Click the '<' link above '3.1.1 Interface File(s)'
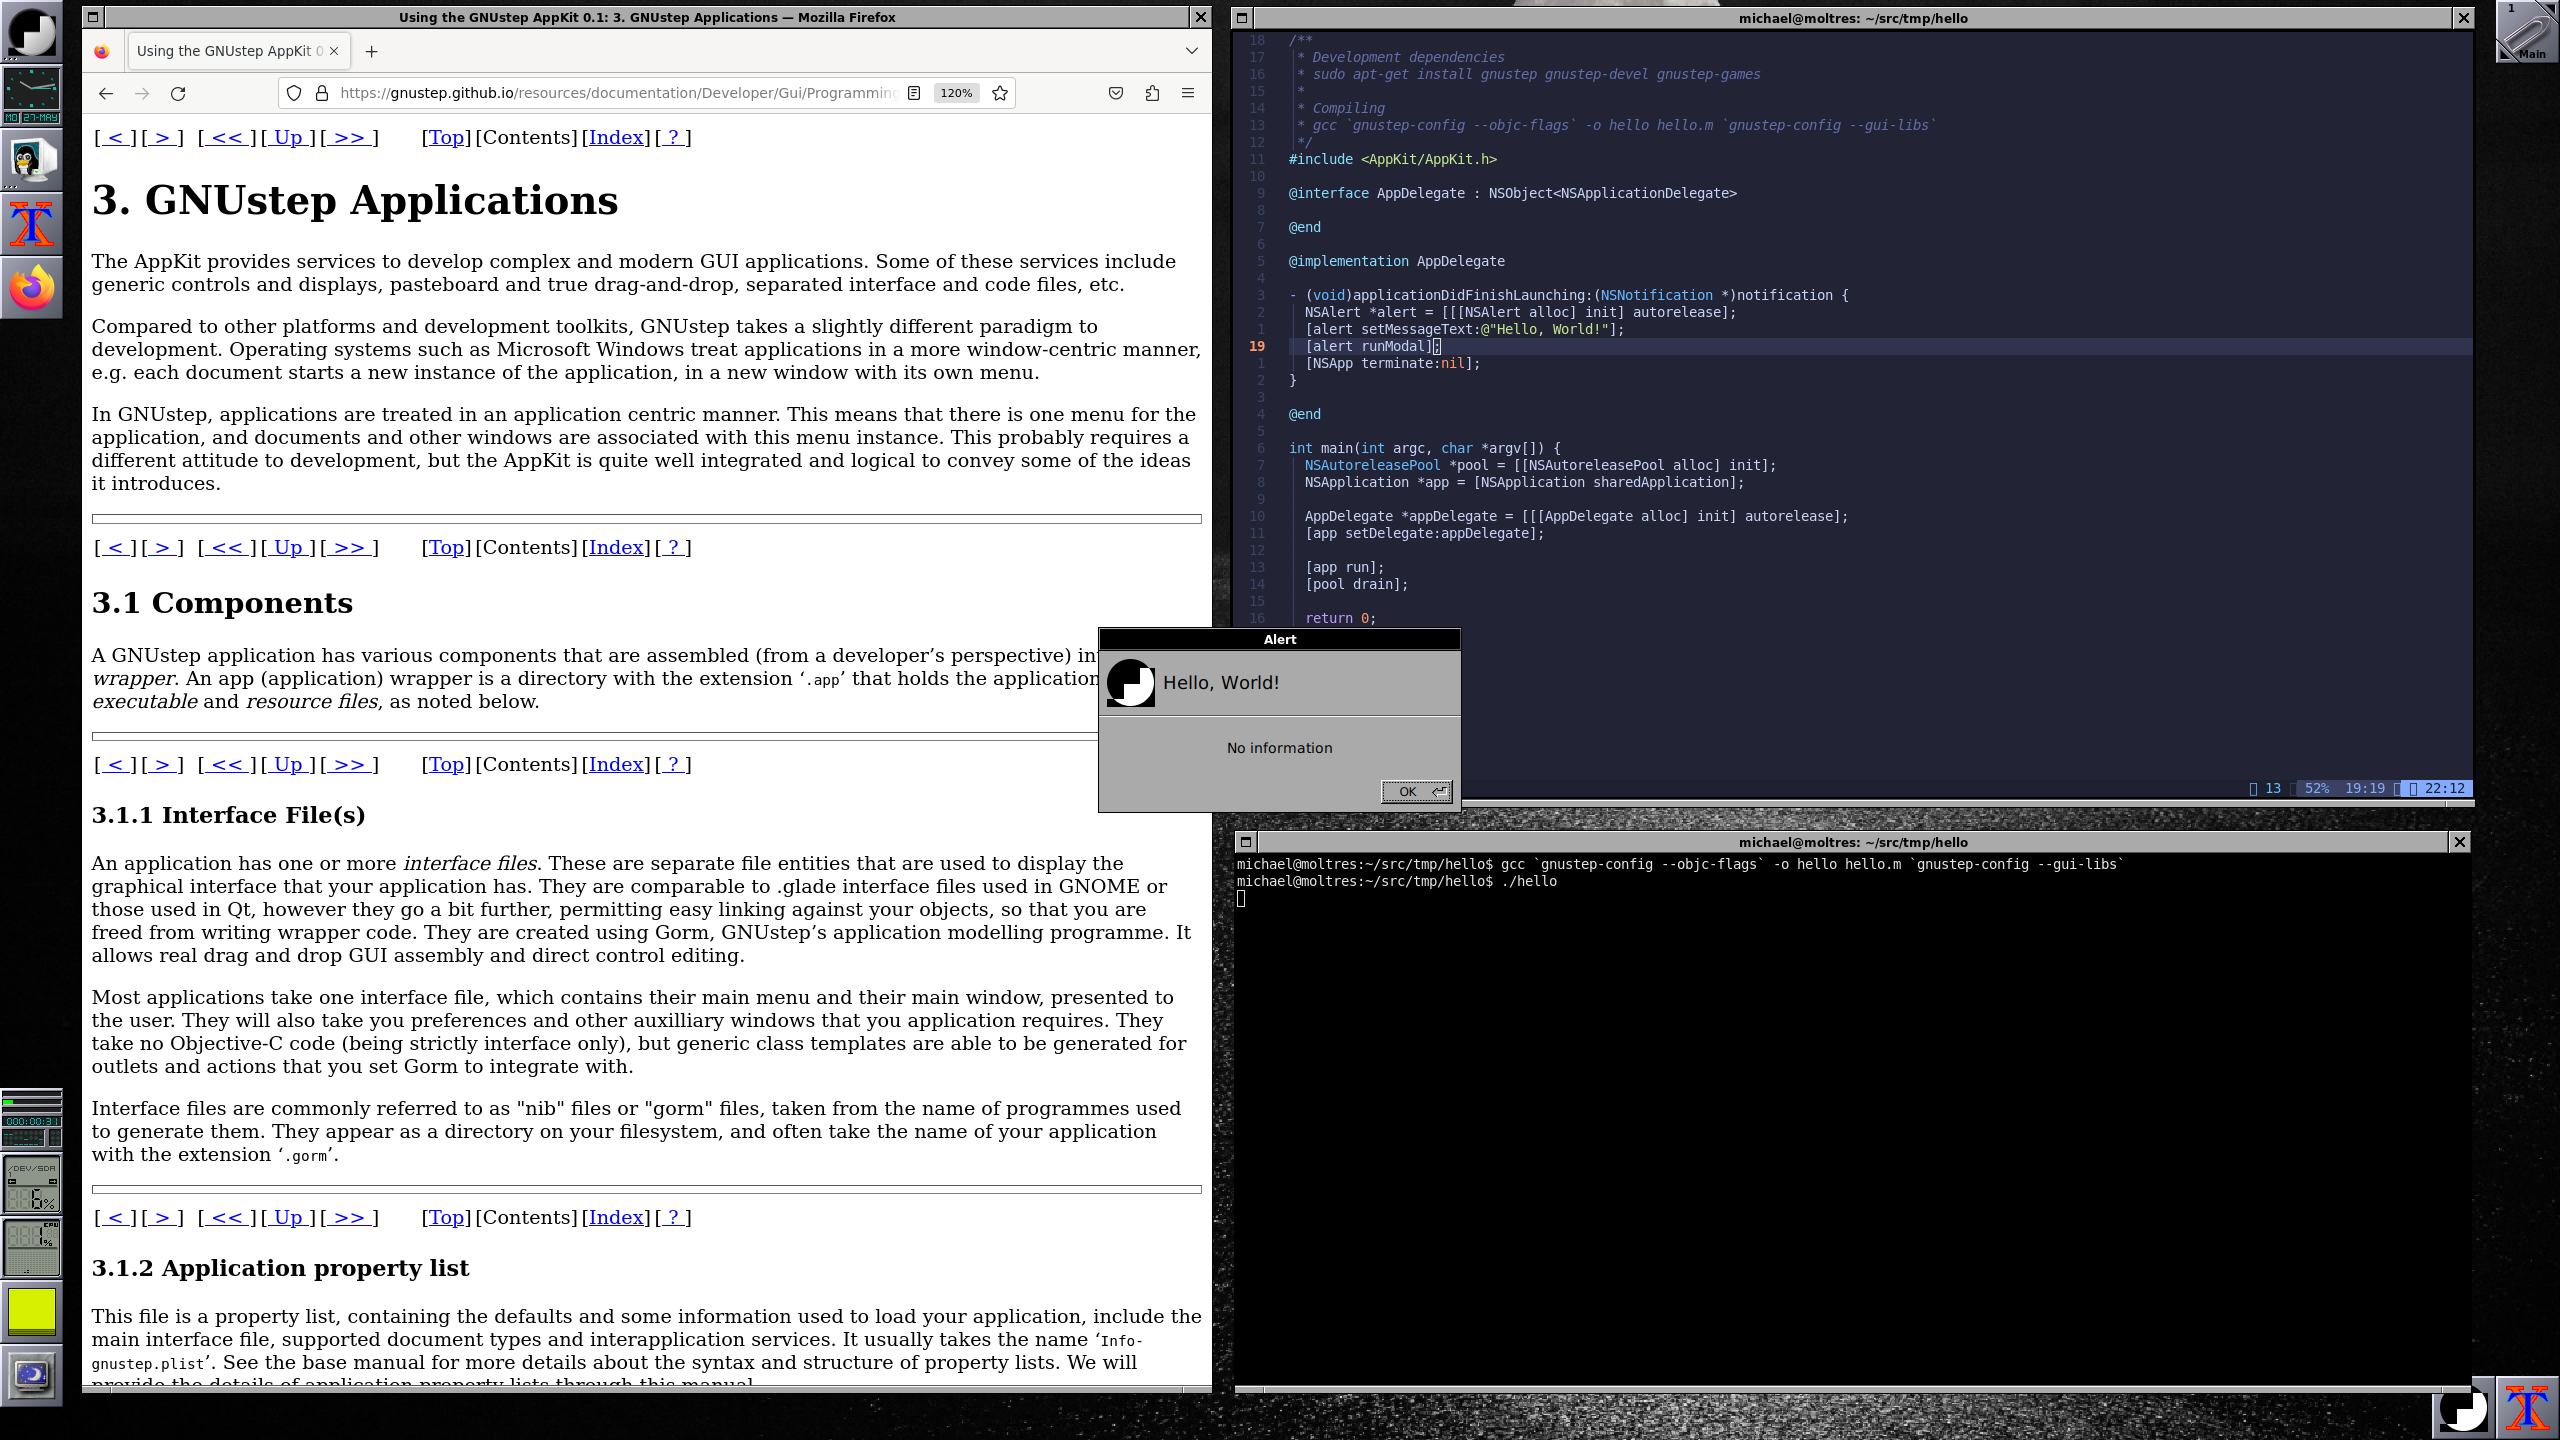This screenshot has height=1440, width=2560. pos(115,765)
